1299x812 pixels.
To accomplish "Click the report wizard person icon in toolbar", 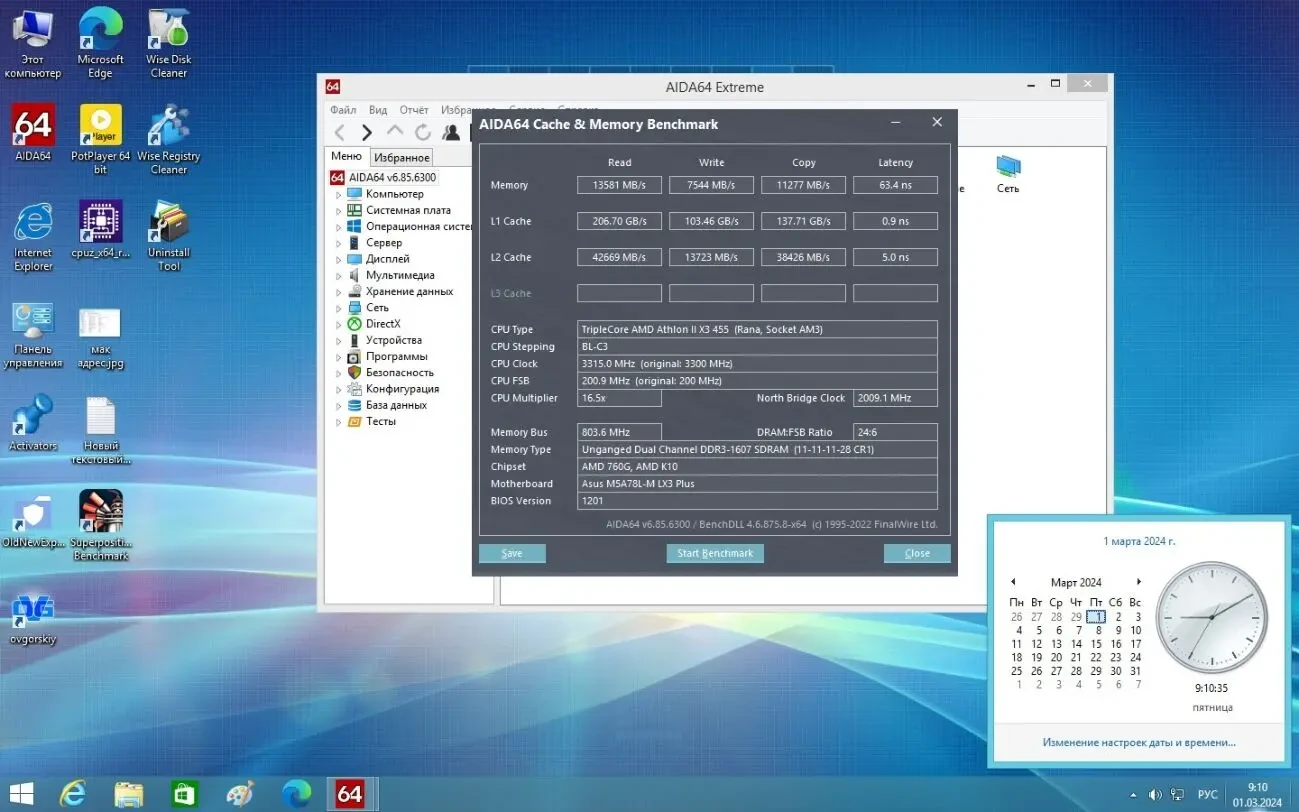I will 450,132.
